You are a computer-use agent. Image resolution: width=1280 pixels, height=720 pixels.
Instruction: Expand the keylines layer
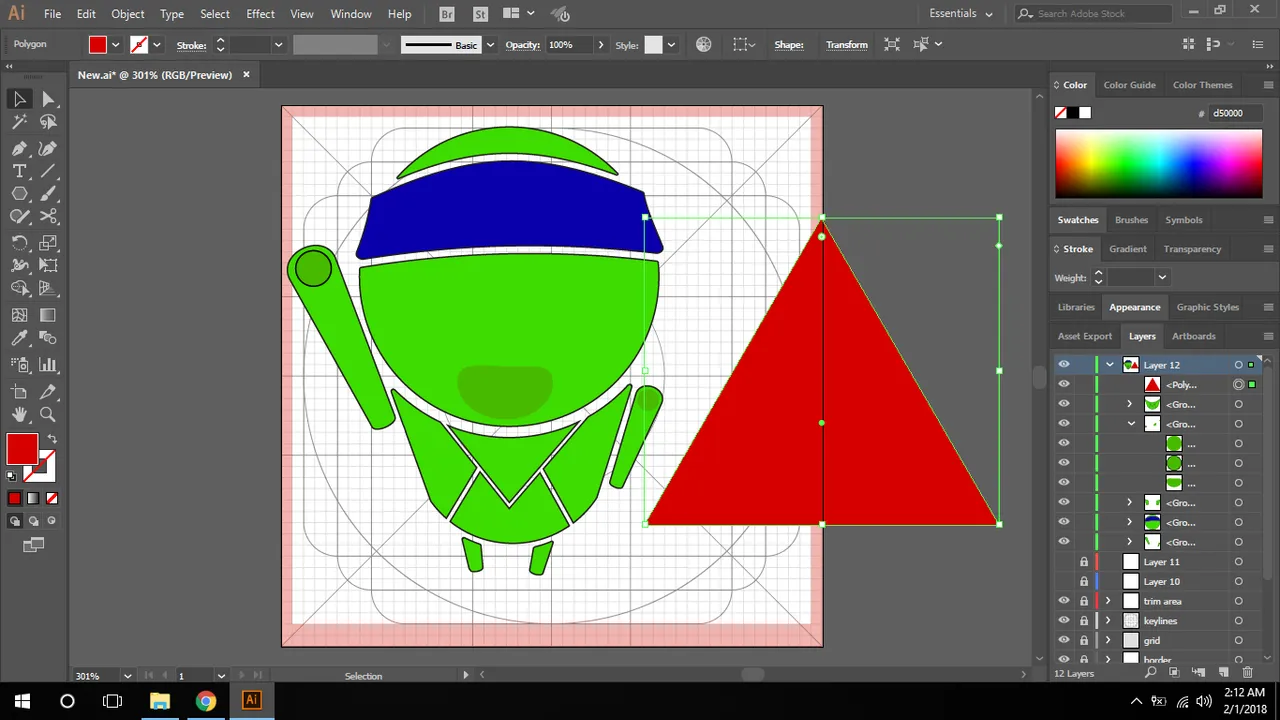(1108, 621)
